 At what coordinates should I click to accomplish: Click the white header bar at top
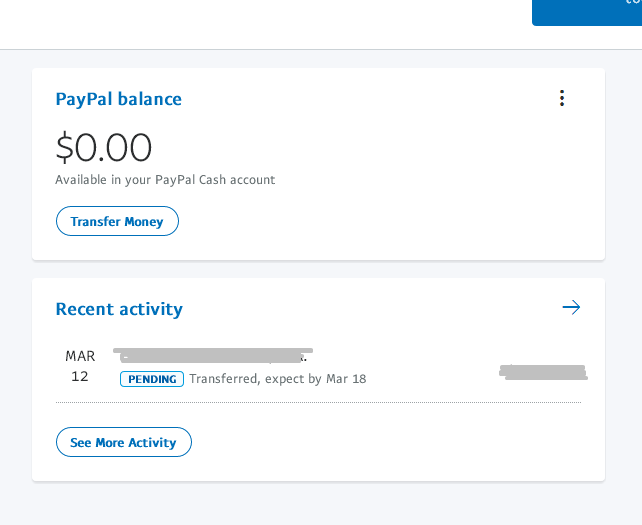coord(260,24)
